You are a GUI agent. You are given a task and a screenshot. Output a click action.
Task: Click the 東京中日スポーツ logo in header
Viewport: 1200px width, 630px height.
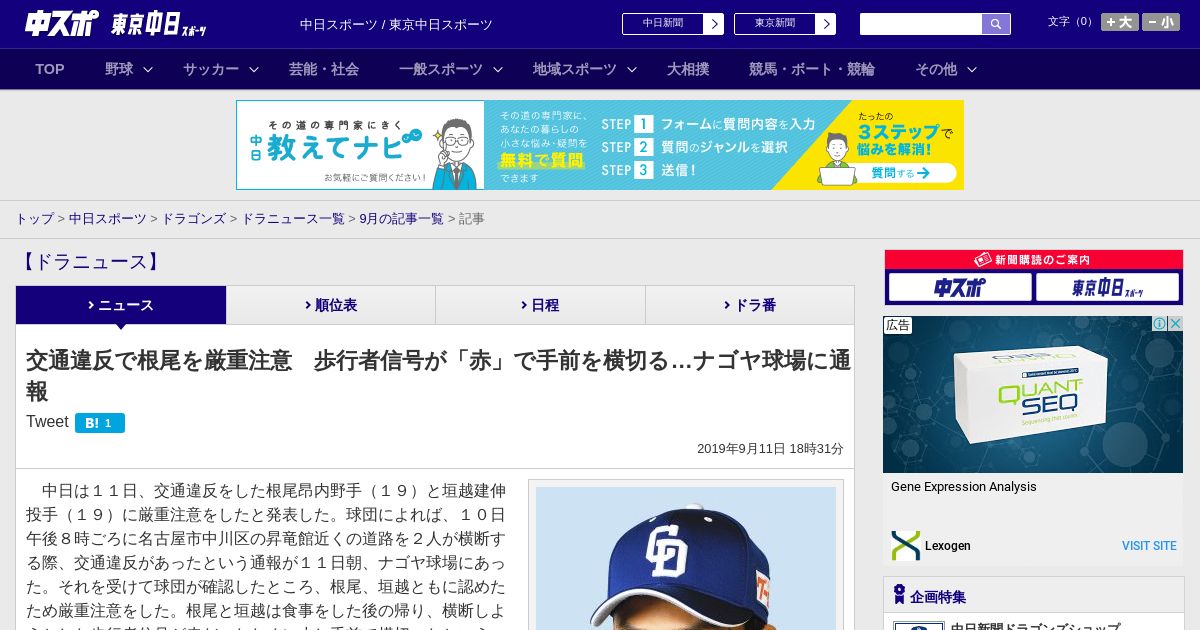coord(159,24)
